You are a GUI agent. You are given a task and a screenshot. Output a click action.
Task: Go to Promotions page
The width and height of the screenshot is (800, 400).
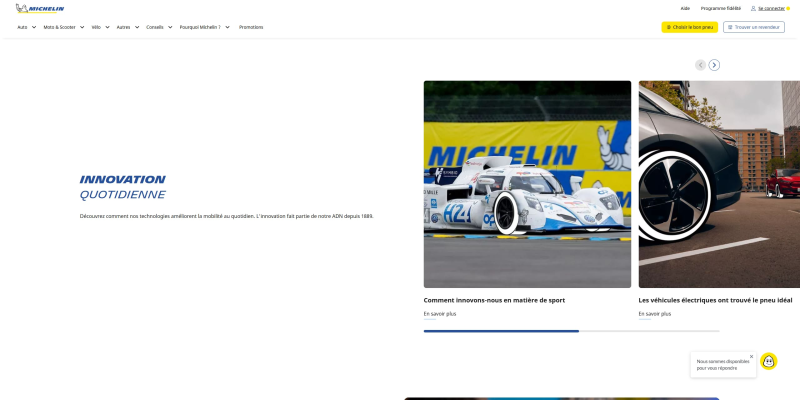[251, 27]
